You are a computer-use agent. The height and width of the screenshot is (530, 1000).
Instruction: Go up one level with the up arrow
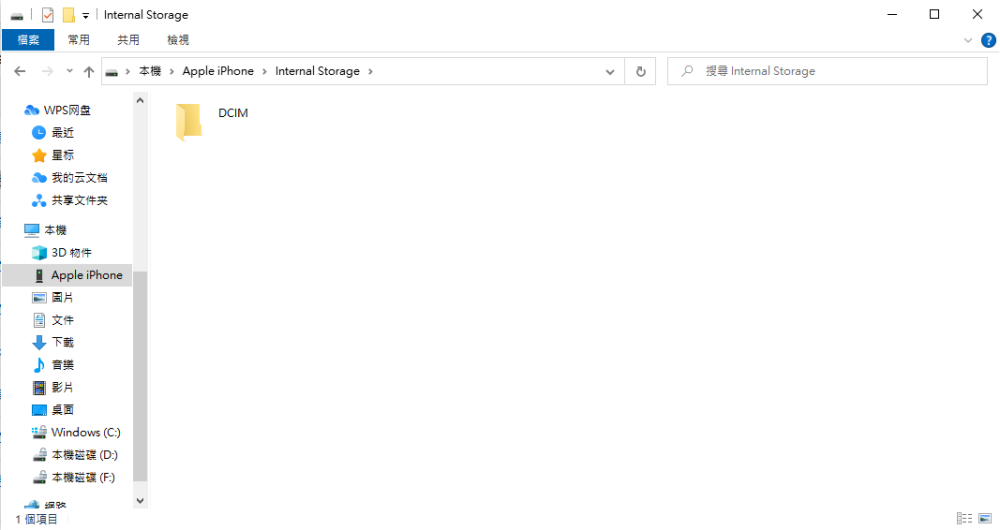pos(89,71)
